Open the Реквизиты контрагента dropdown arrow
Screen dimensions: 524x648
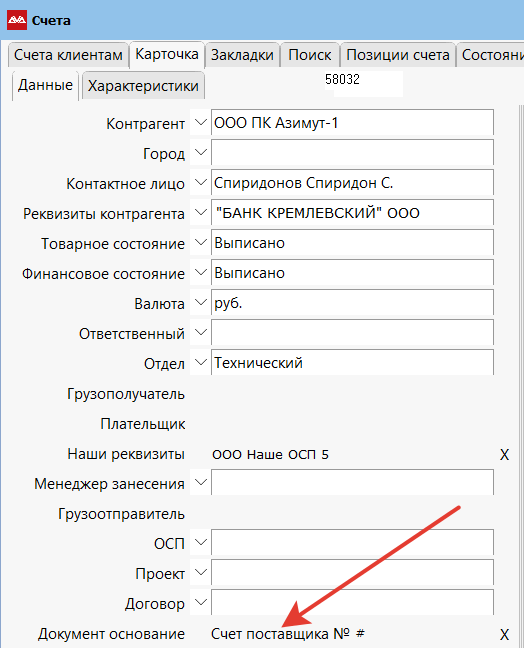[x=200, y=212]
